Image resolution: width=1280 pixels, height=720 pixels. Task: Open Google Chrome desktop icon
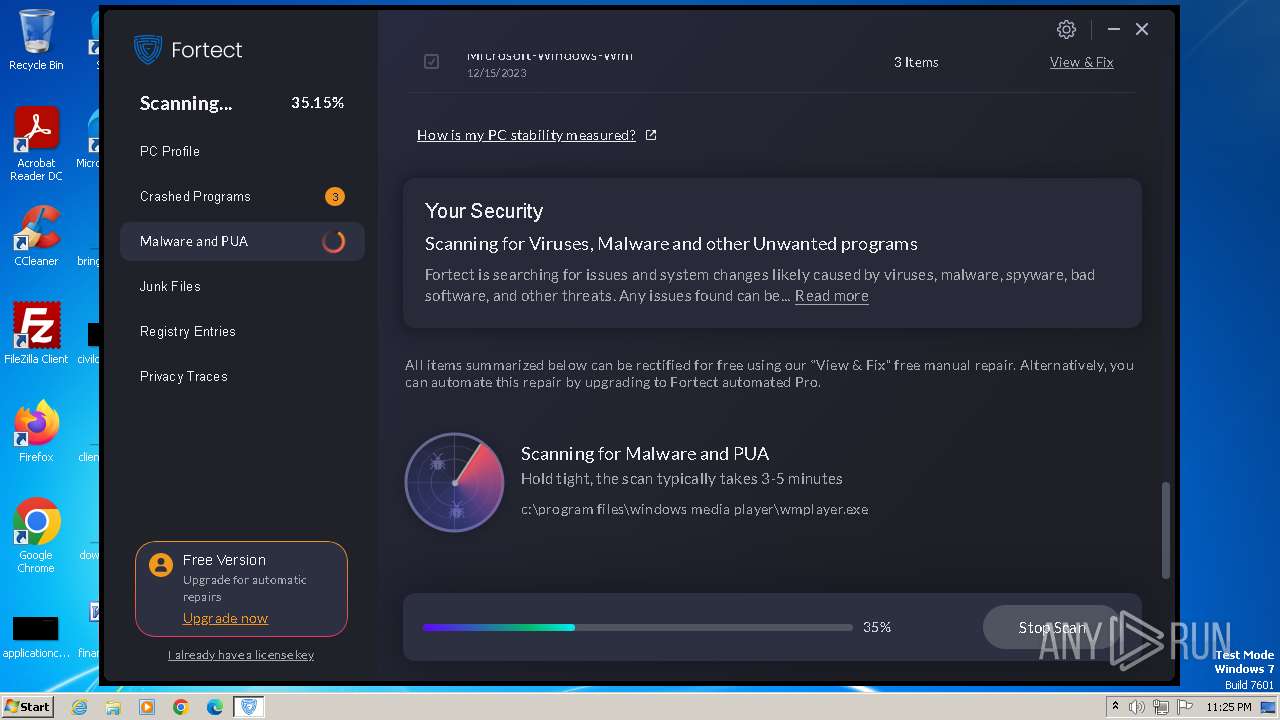(x=36, y=536)
